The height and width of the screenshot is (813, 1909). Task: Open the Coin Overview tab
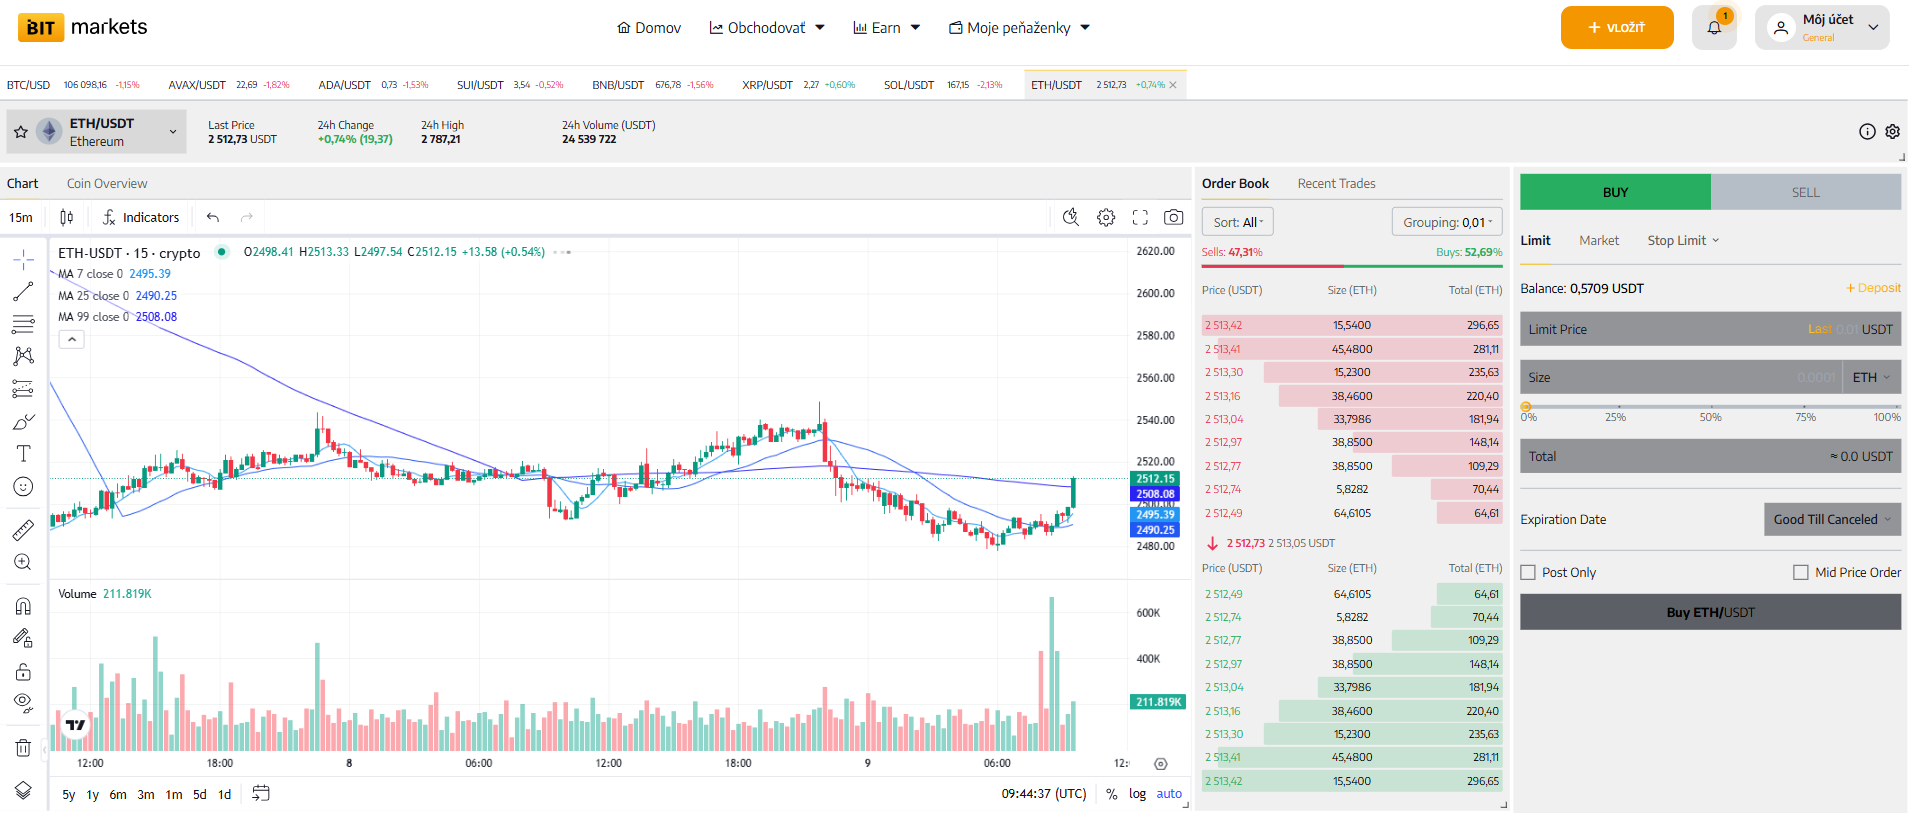tap(107, 184)
